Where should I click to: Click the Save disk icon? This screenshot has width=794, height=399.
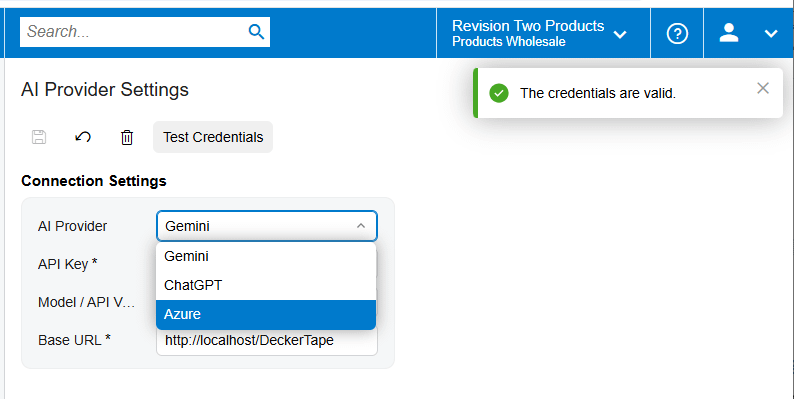pyautogui.click(x=39, y=137)
